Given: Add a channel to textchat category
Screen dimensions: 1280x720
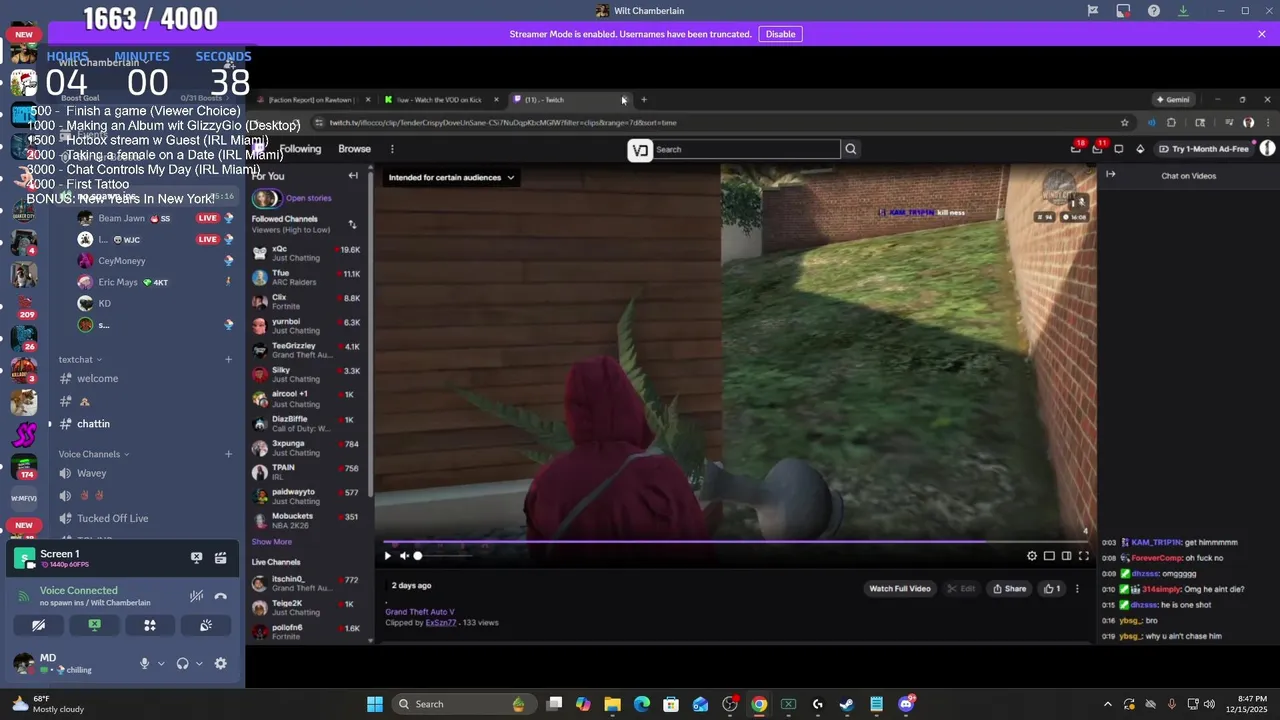Looking at the screenshot, I should point(228,360).
